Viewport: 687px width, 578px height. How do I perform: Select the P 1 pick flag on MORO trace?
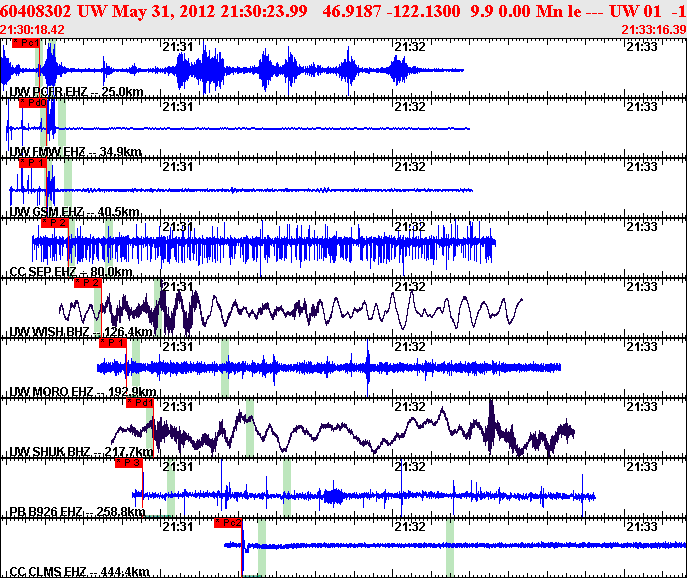tap(113, 343)
